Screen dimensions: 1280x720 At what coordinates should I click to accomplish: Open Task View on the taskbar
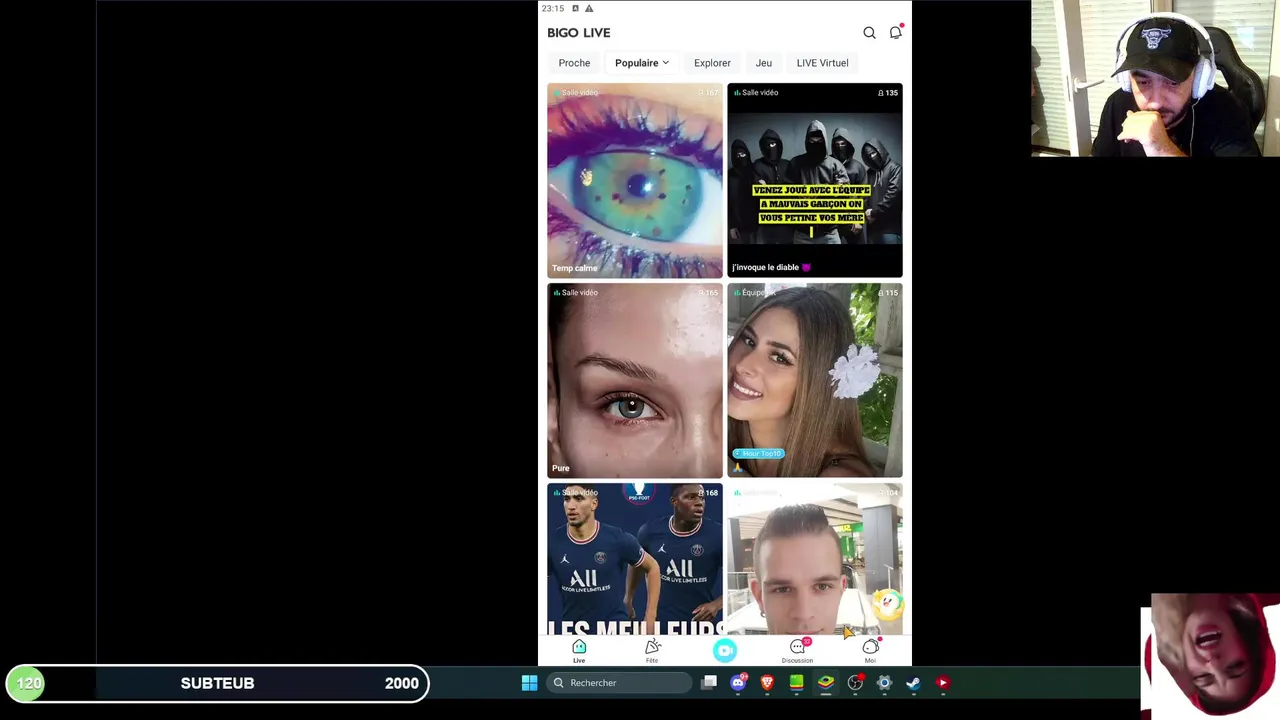[709, 683]
